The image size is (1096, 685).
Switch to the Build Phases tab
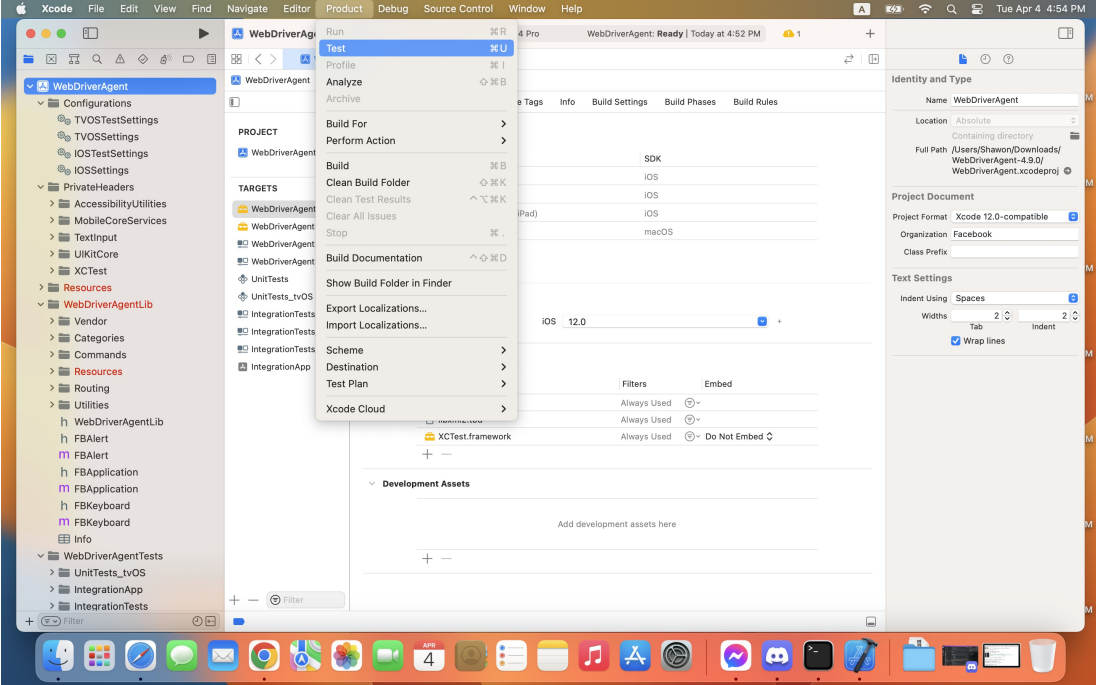(690, 102)
